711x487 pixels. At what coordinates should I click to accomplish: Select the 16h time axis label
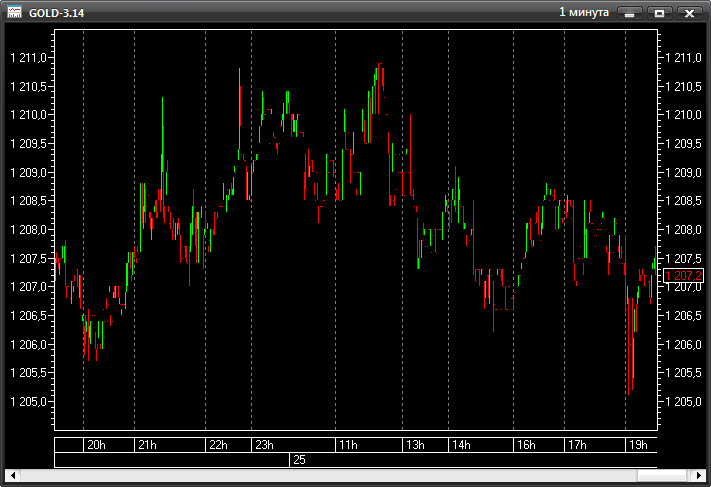[526, 445]
